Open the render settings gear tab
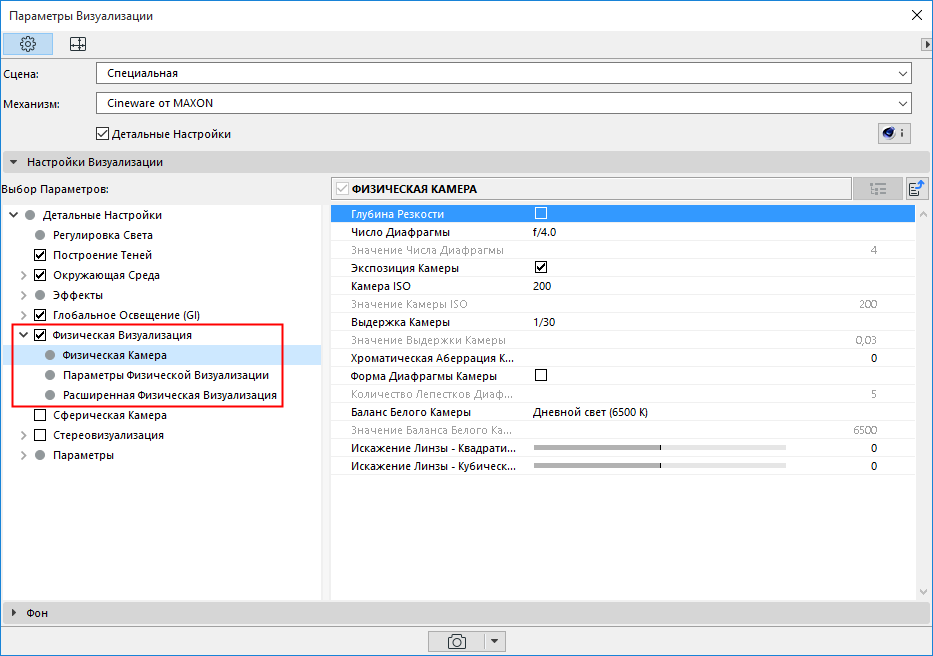933x656 pixels. point(28,44)
